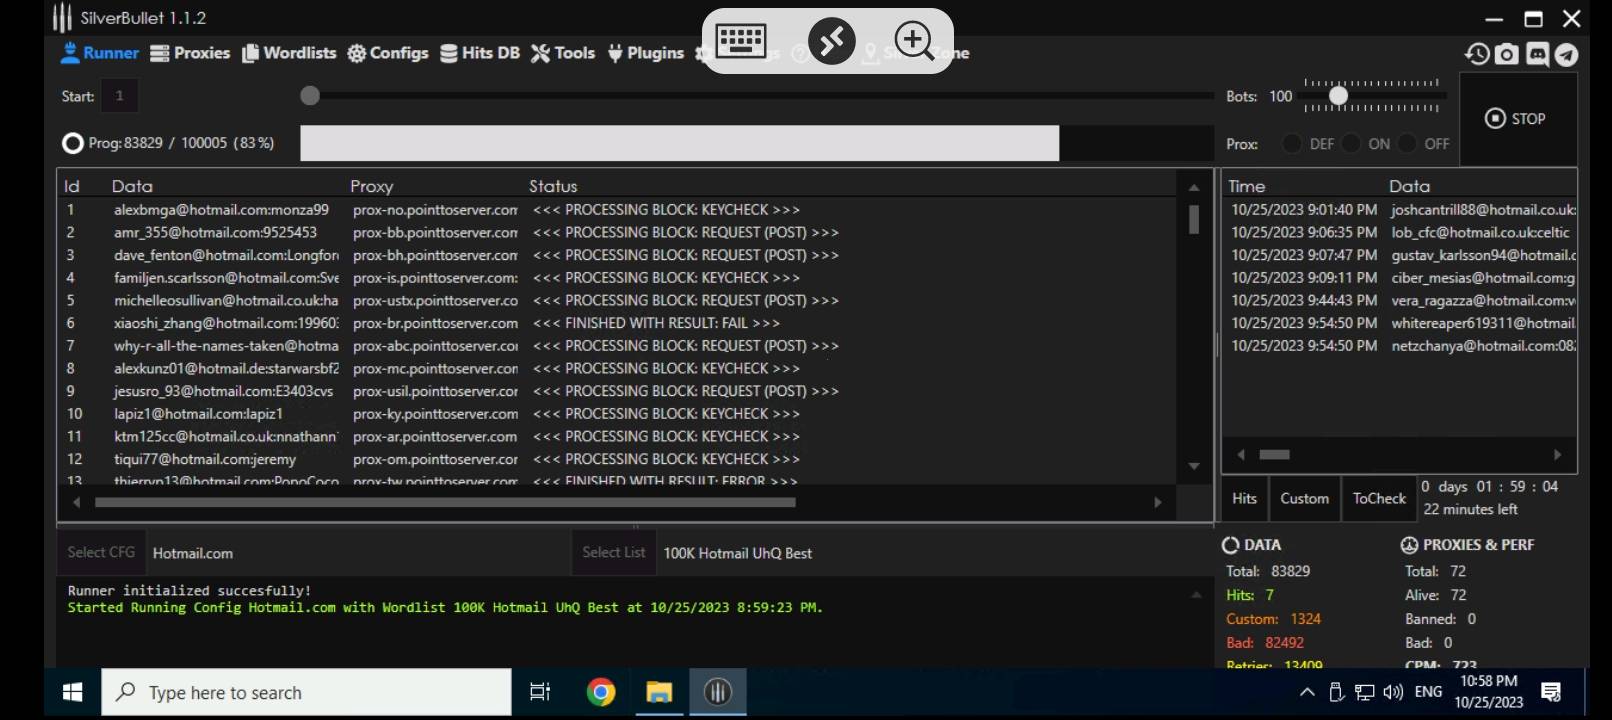Open the Discord icon in the header
This screenshot has height=720, width=1612.
[1537, 54]
